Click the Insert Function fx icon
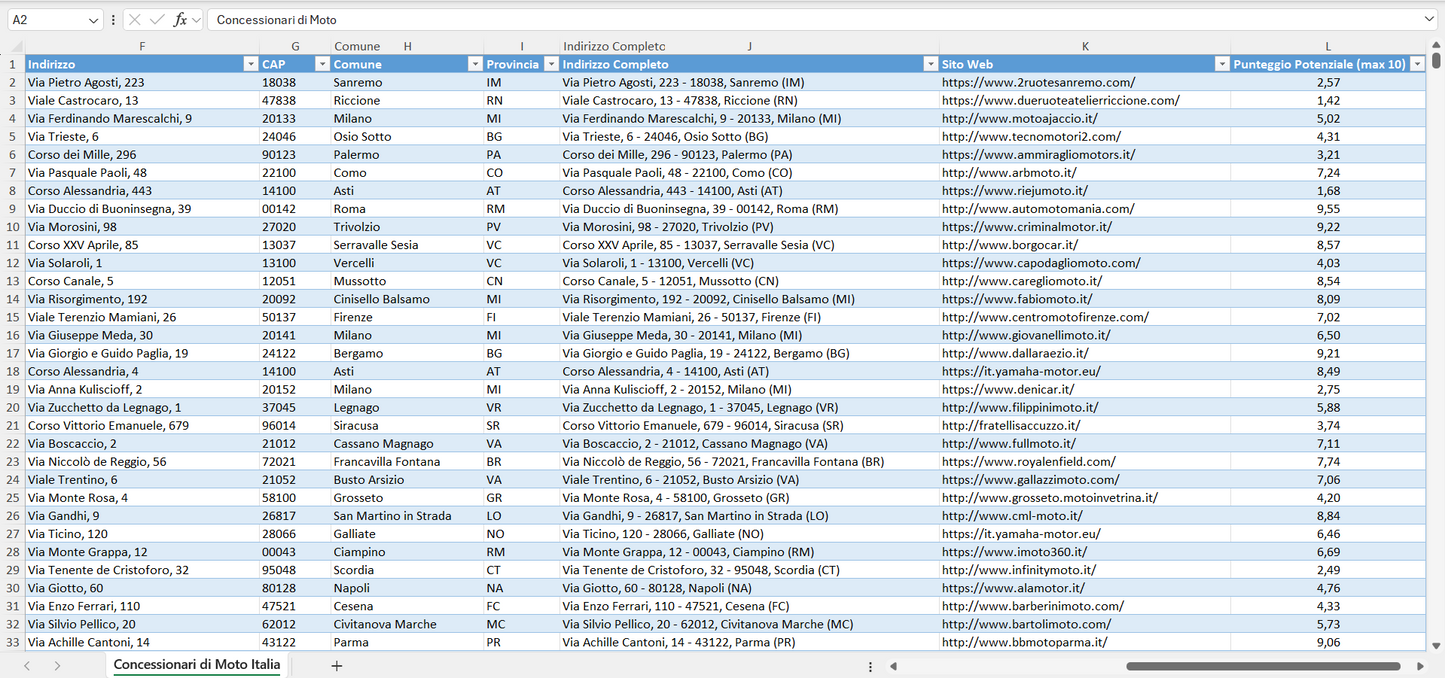Viewport: 1445px width, 678px height. click(180, 20)
